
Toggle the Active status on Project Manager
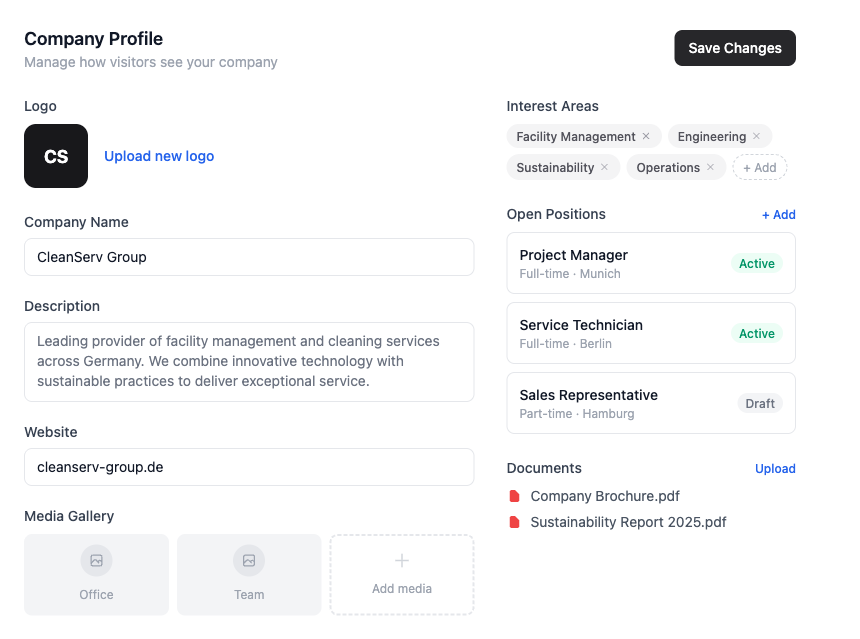(757, 263)
